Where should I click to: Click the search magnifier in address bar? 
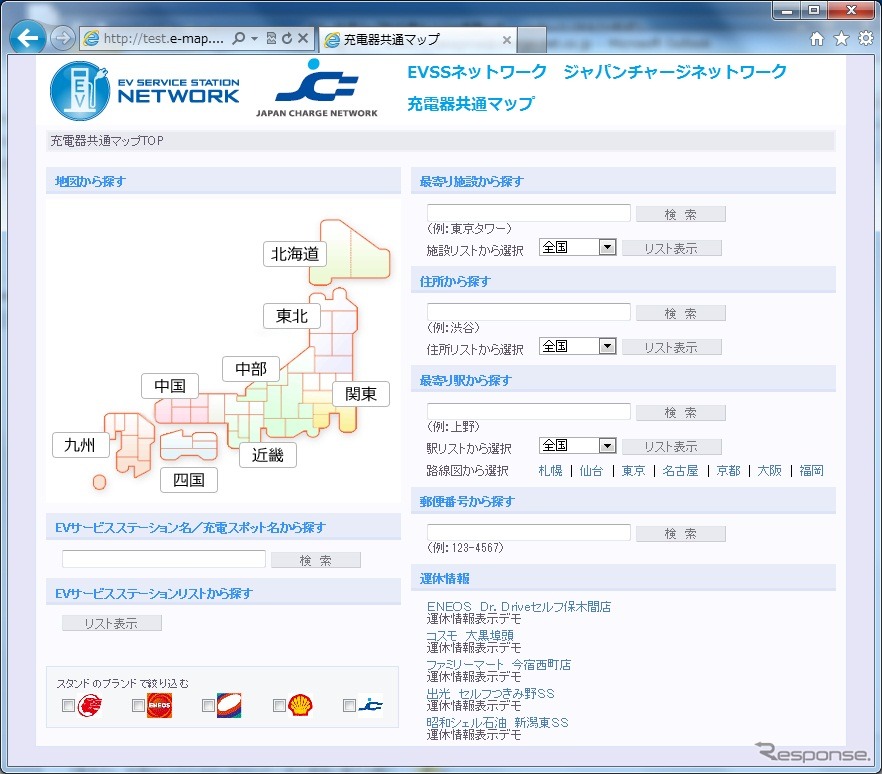[x=239, y=39]
